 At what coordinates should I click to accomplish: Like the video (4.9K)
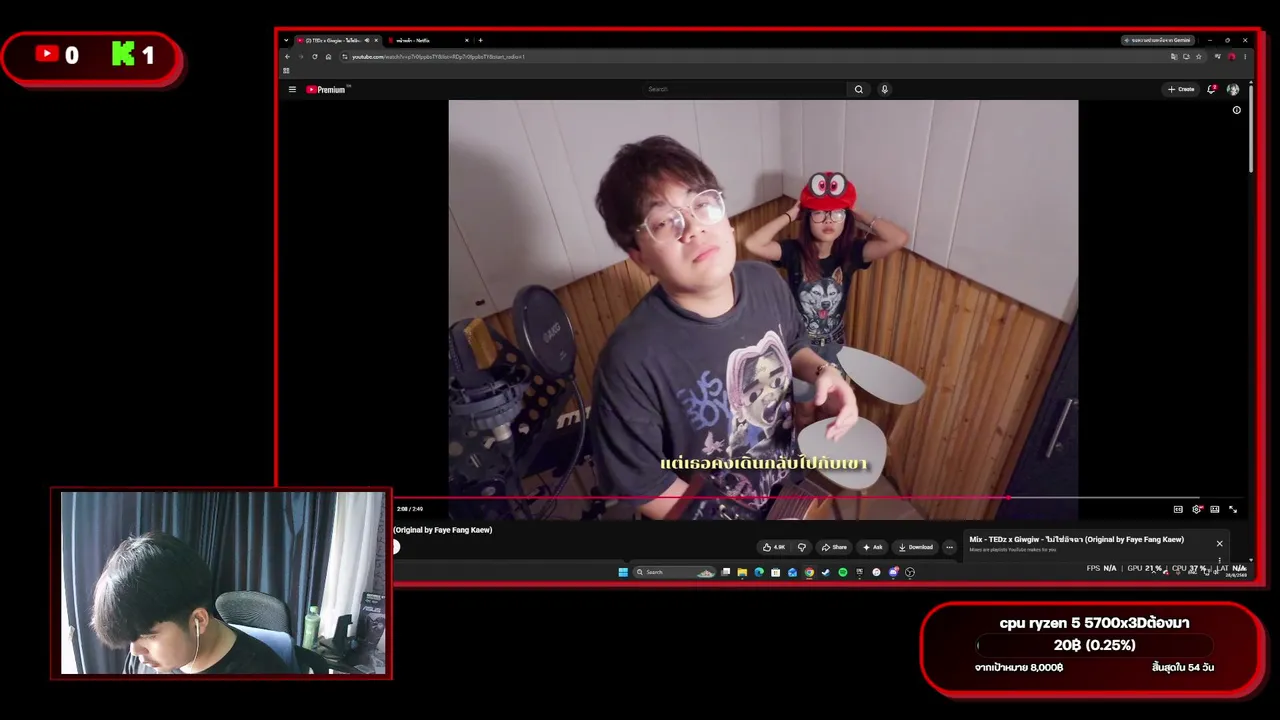tap(774, 547)
